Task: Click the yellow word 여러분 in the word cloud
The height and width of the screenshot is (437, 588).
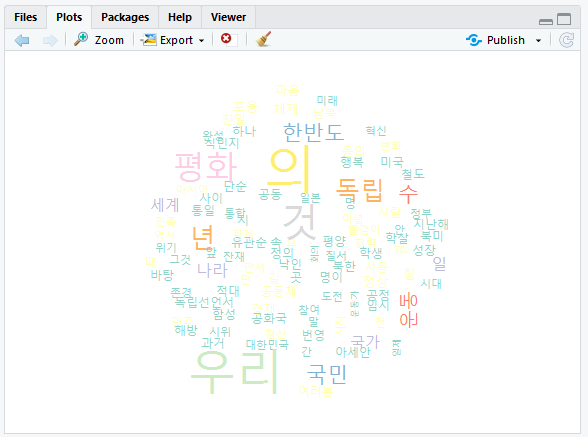Action: click(315, 391)
